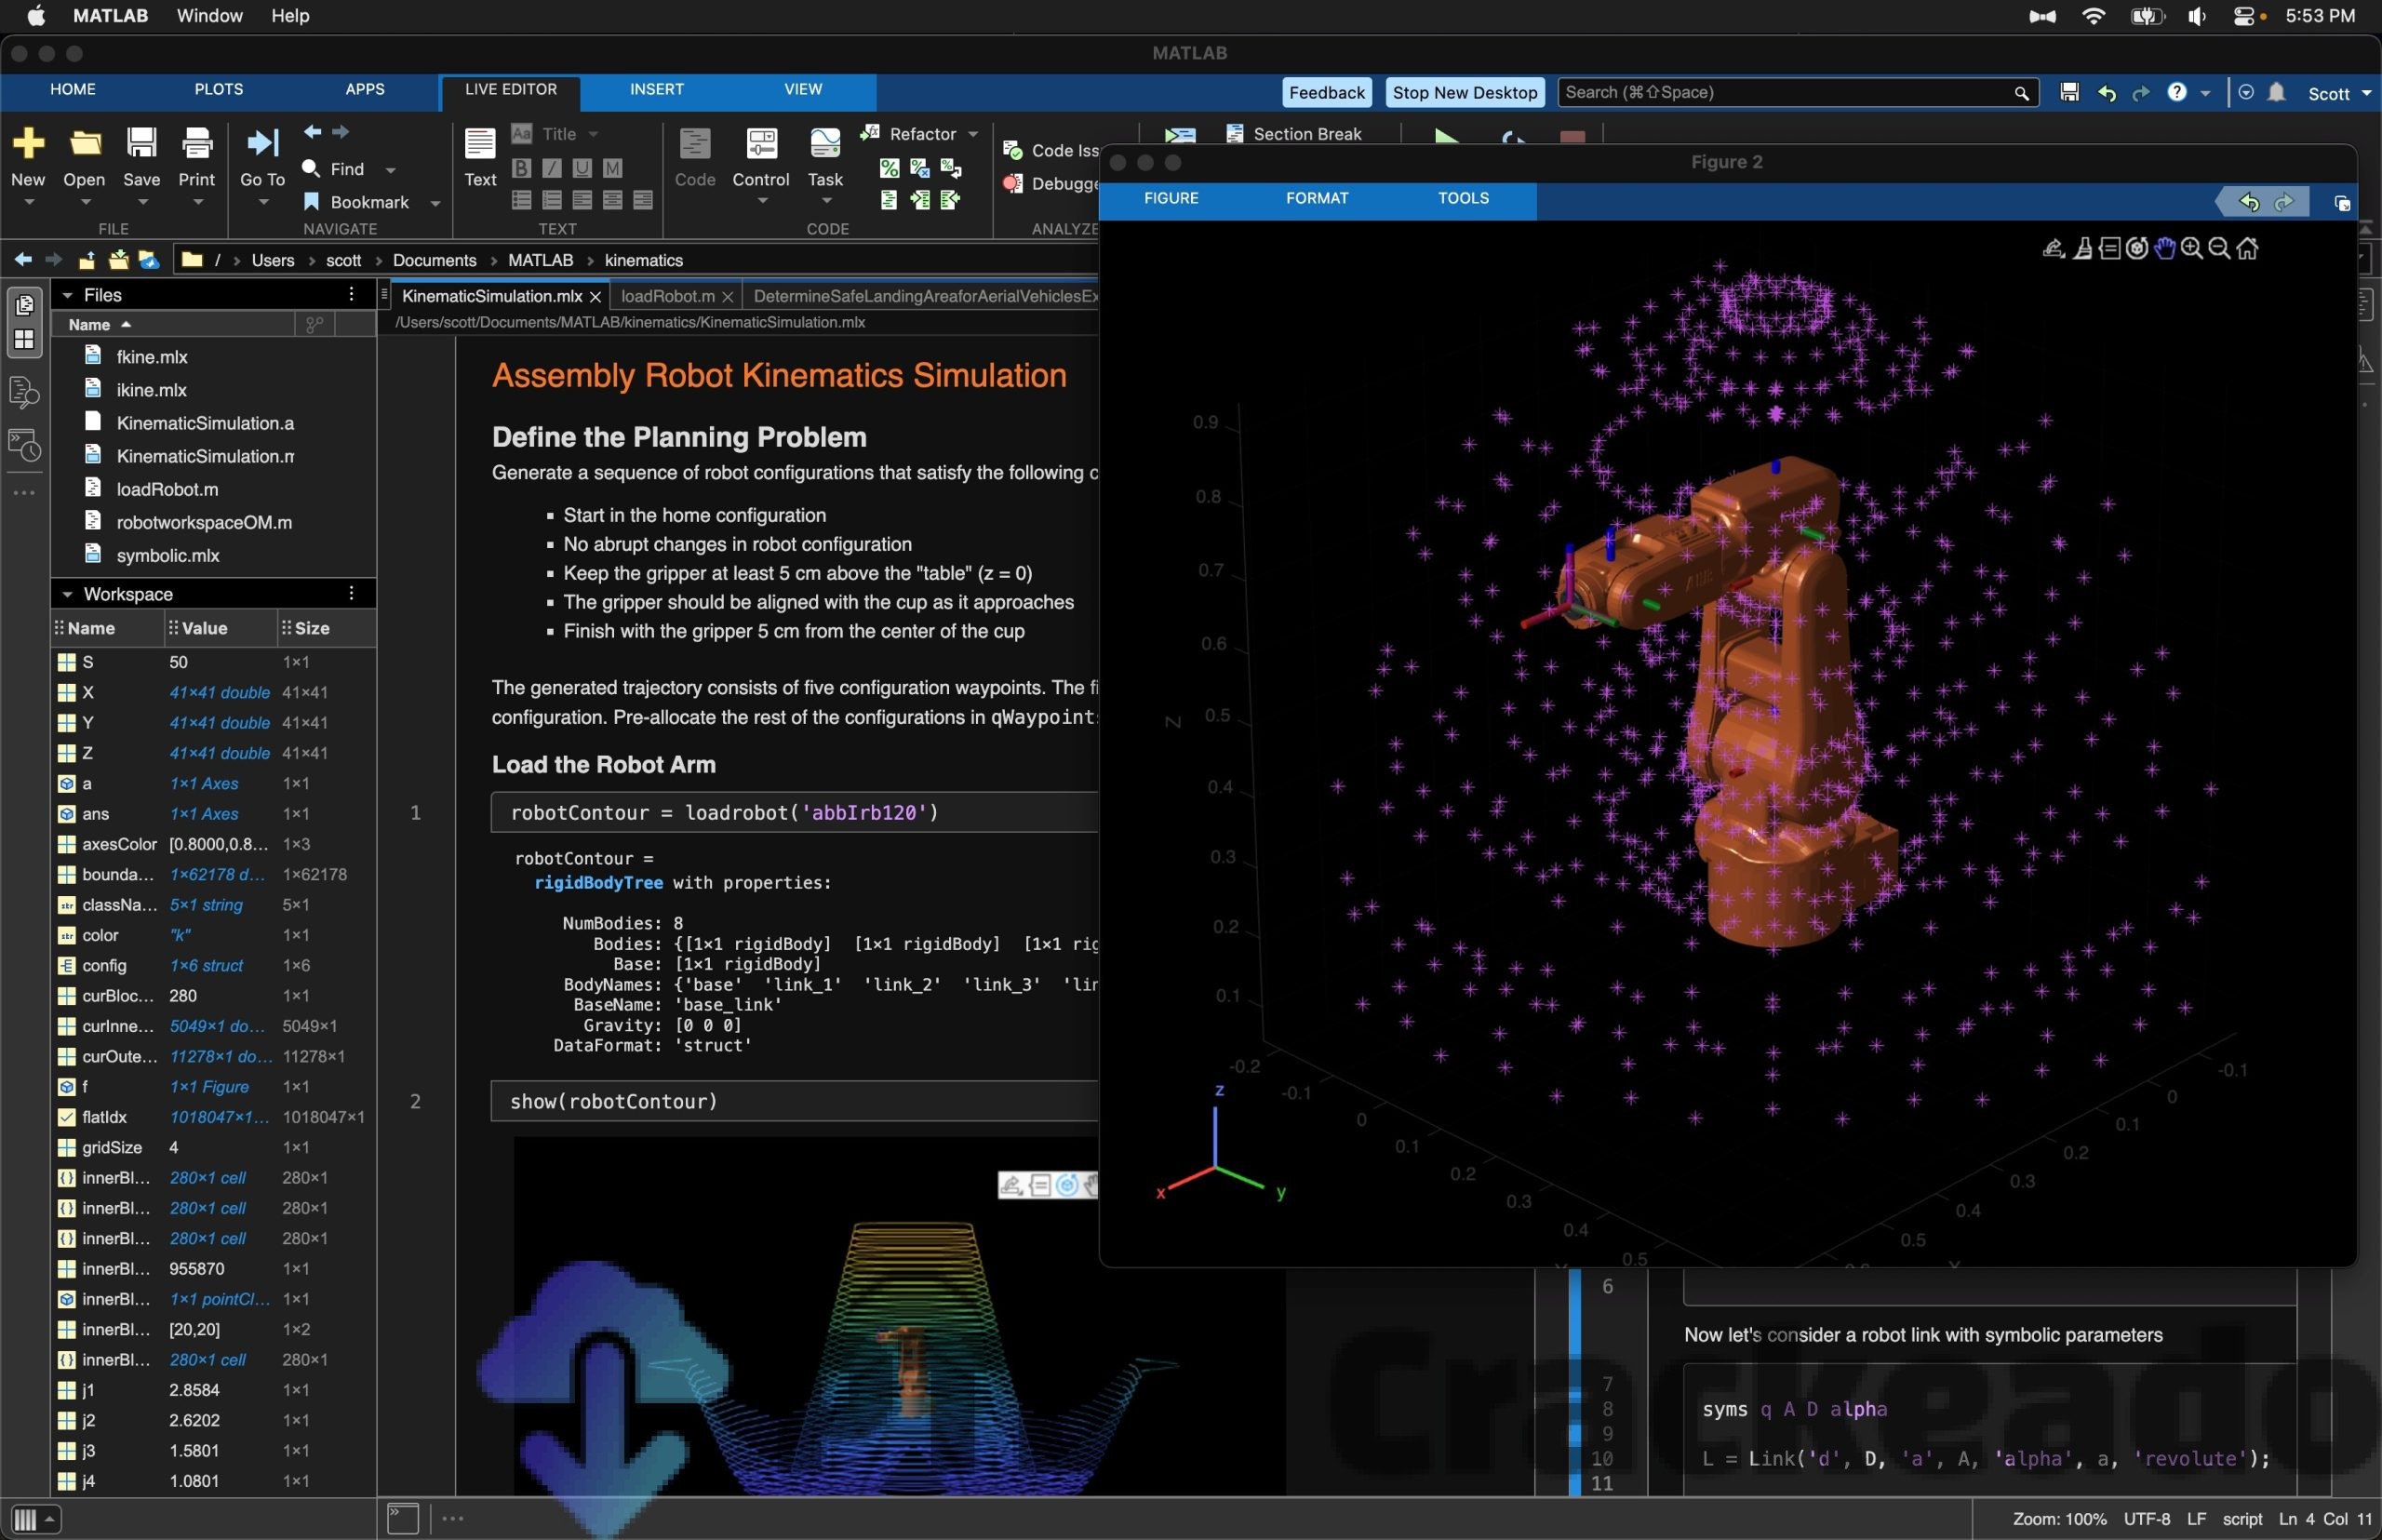Toggle Underline text formatting
Image resolution: width=2382 pixels, height=1540 pixels.
tap(582, 168)
